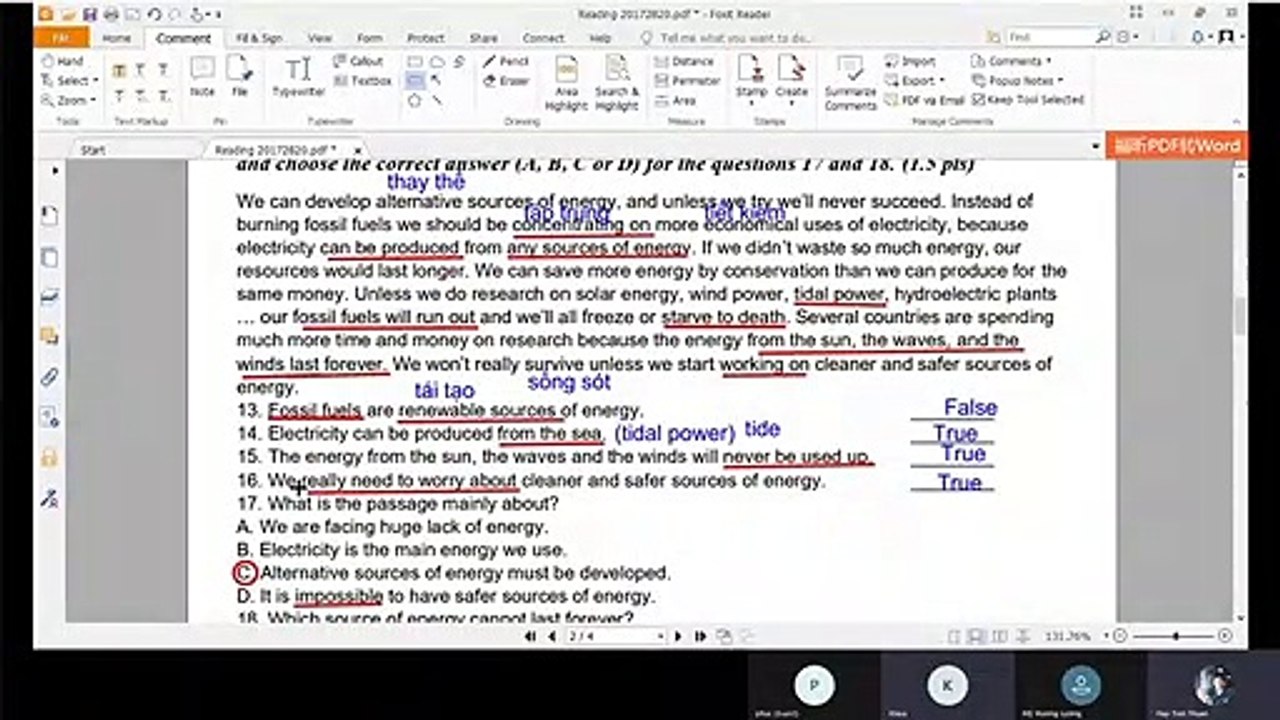
Task: Expand the Export comments dropdown
Action: [x=940, y=81]
